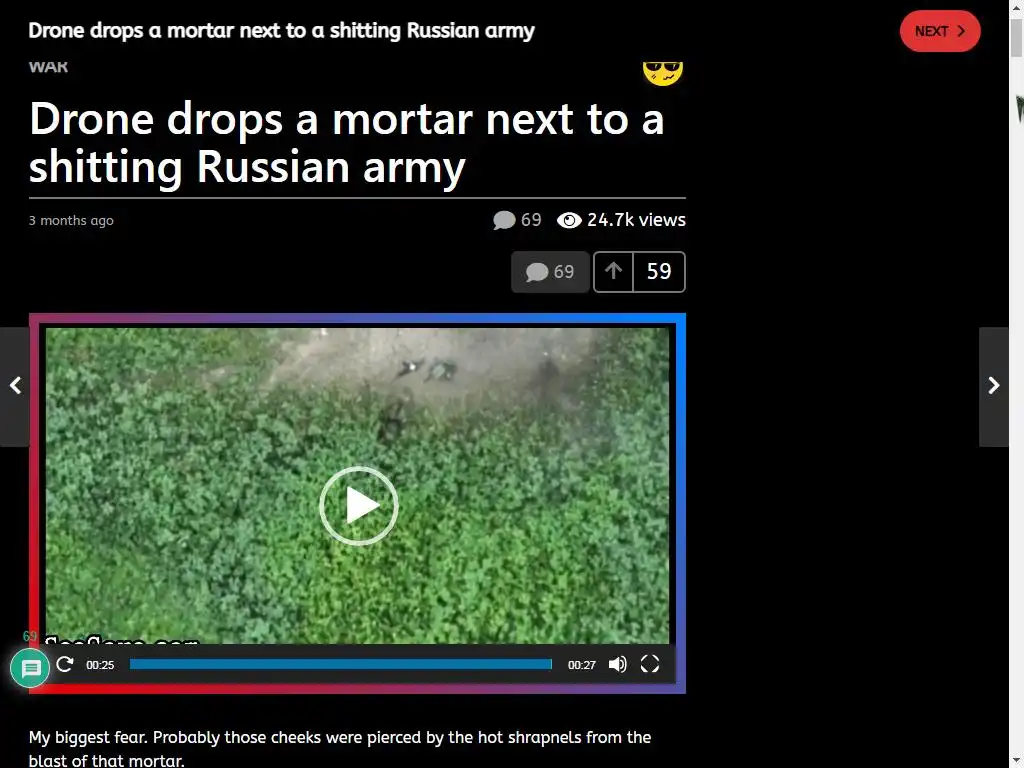Go to next post with right chevron

coord(993,386)
